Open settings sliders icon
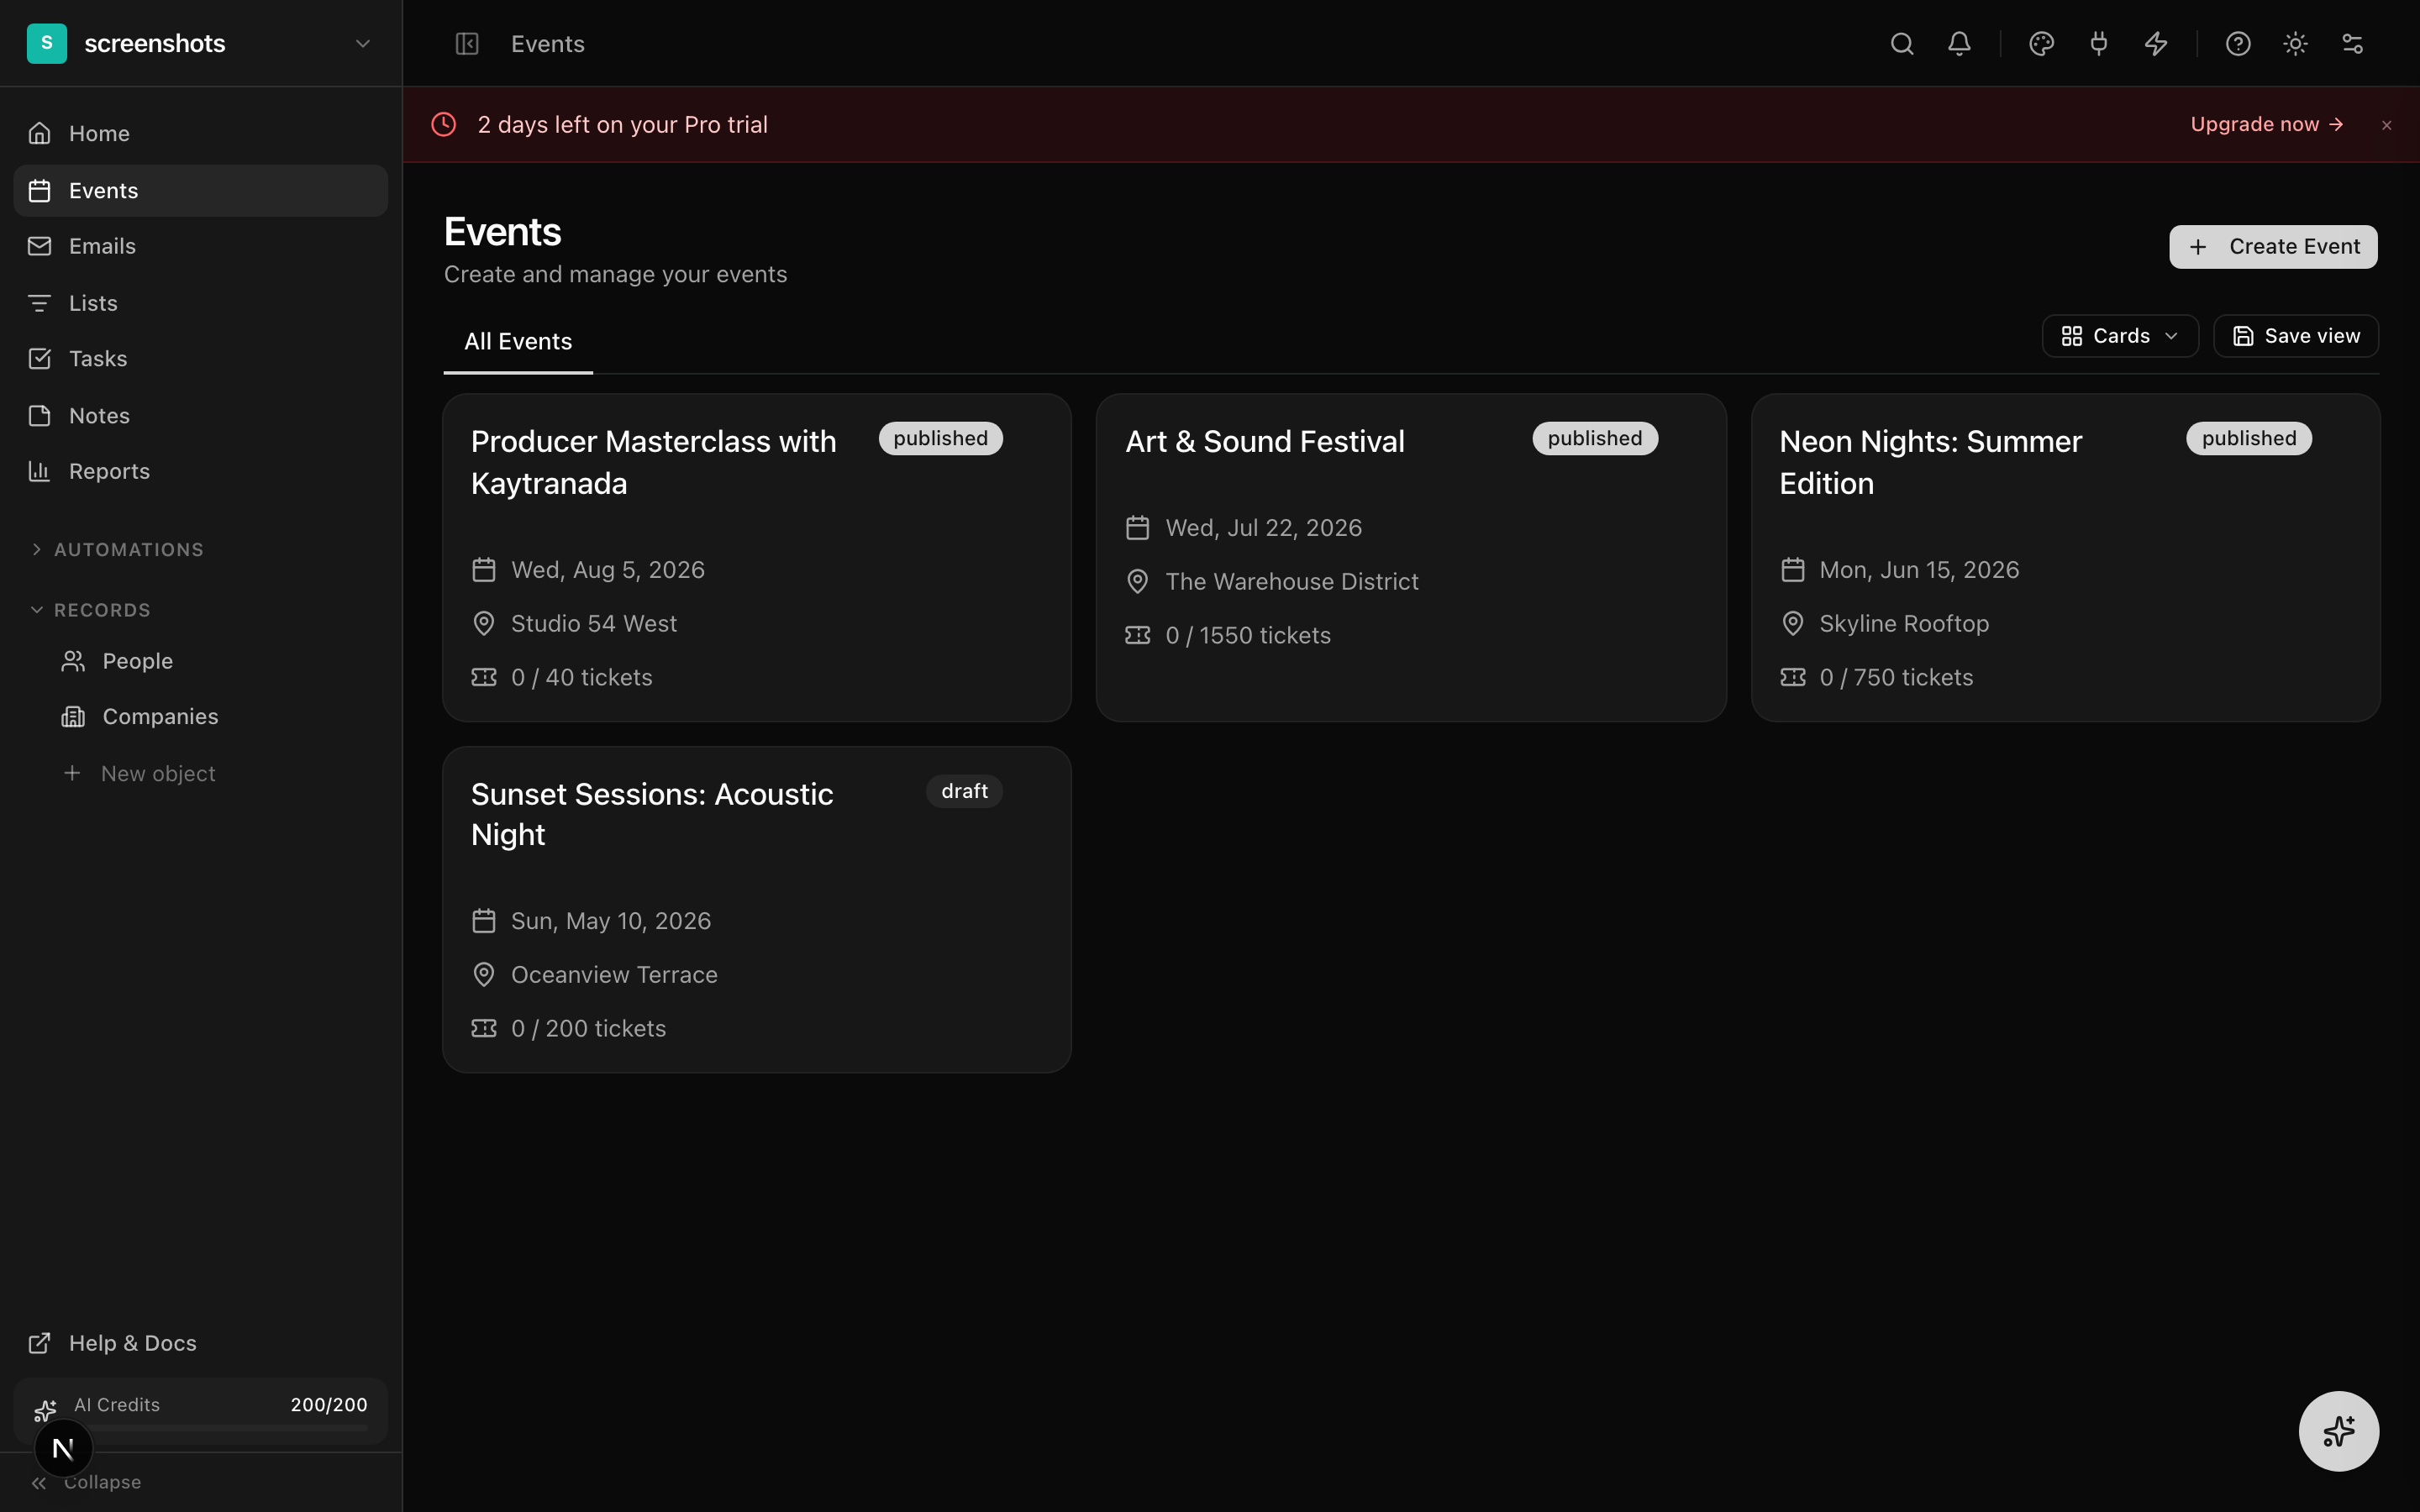The image size is (2420, 1512). (2352, 44)
